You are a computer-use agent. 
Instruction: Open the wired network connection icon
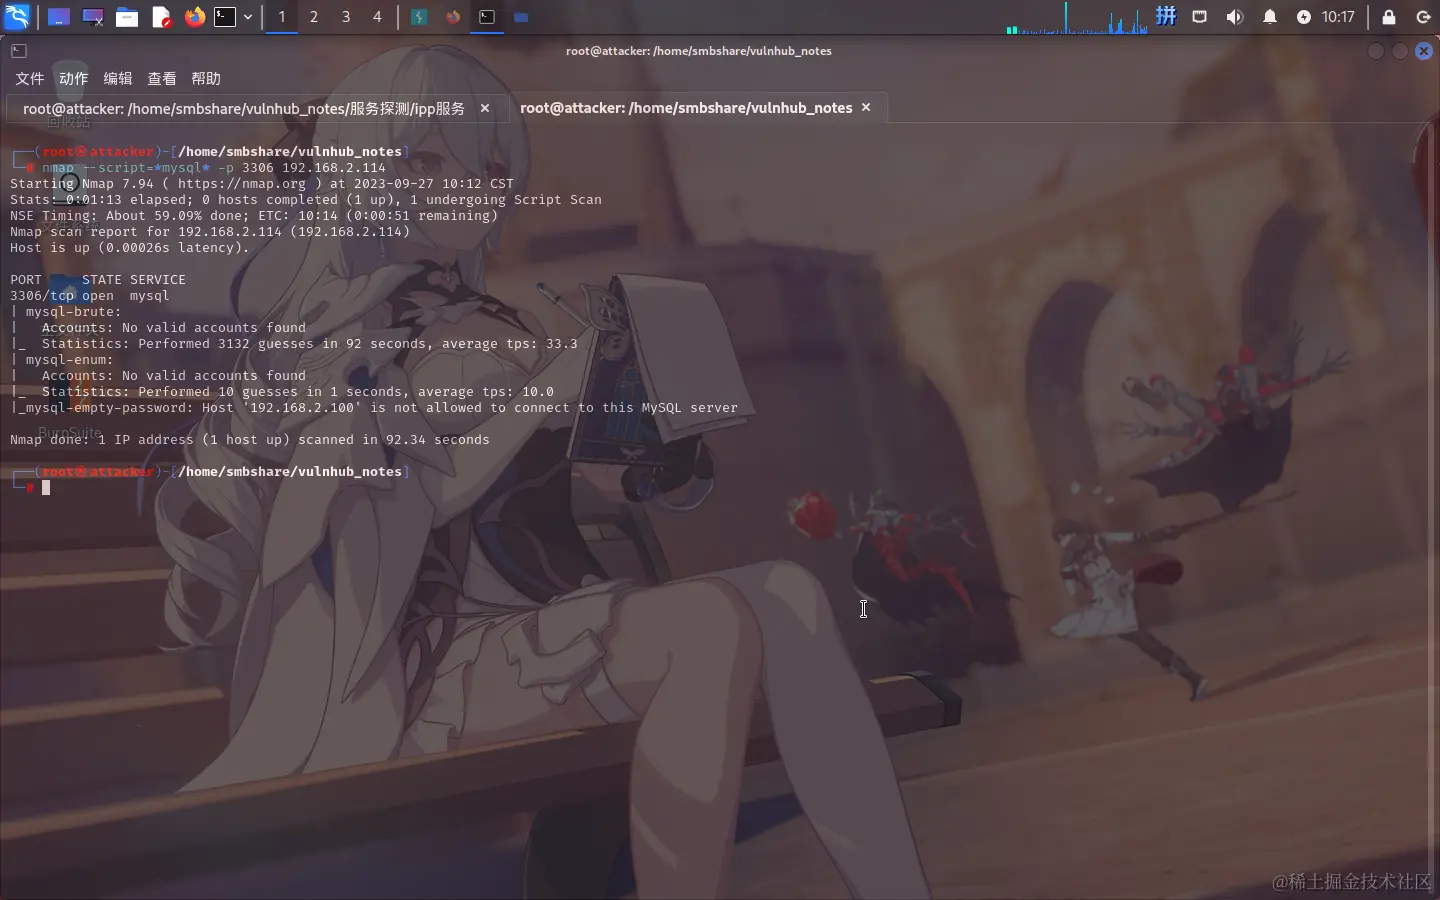tap(1200, 17)
